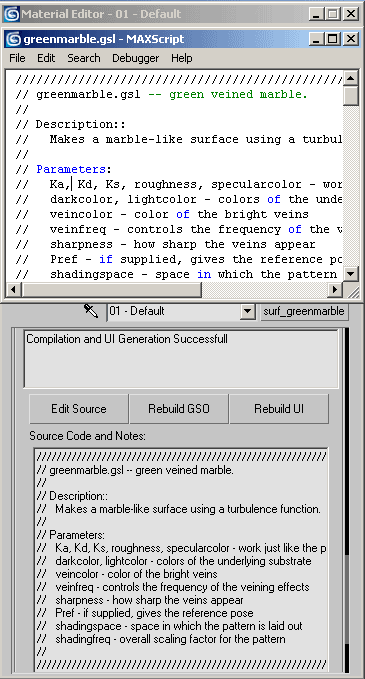The height and width of the screenshot is (679, 365).
Task: Click the MAXScript window app icon
Action: (x=13, y=39)
